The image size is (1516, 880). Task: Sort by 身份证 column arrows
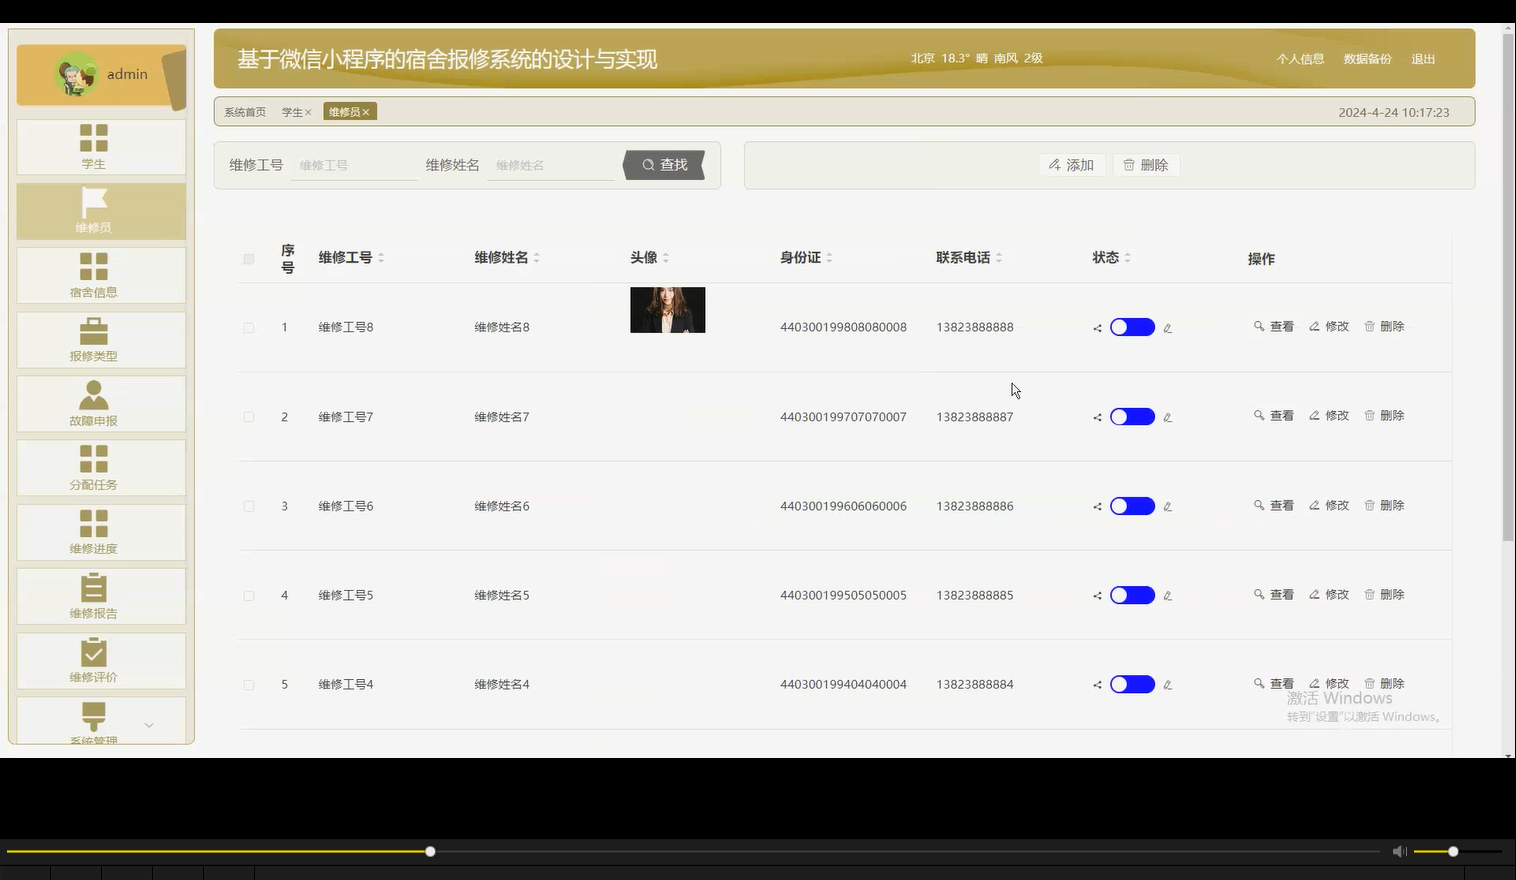tap(829, 258)
